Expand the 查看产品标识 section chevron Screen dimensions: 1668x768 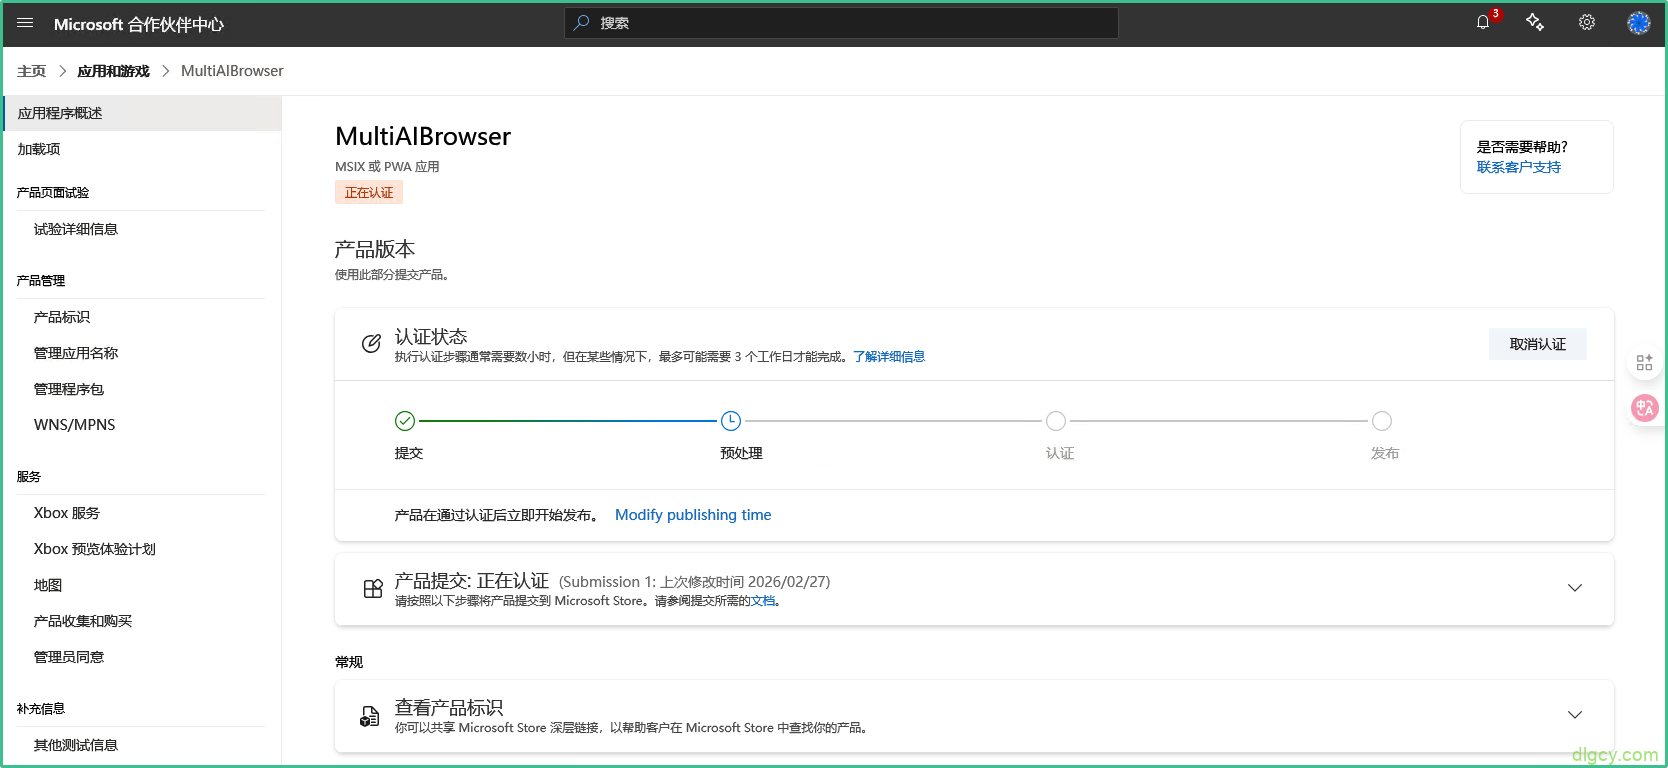pos(1574,715)
